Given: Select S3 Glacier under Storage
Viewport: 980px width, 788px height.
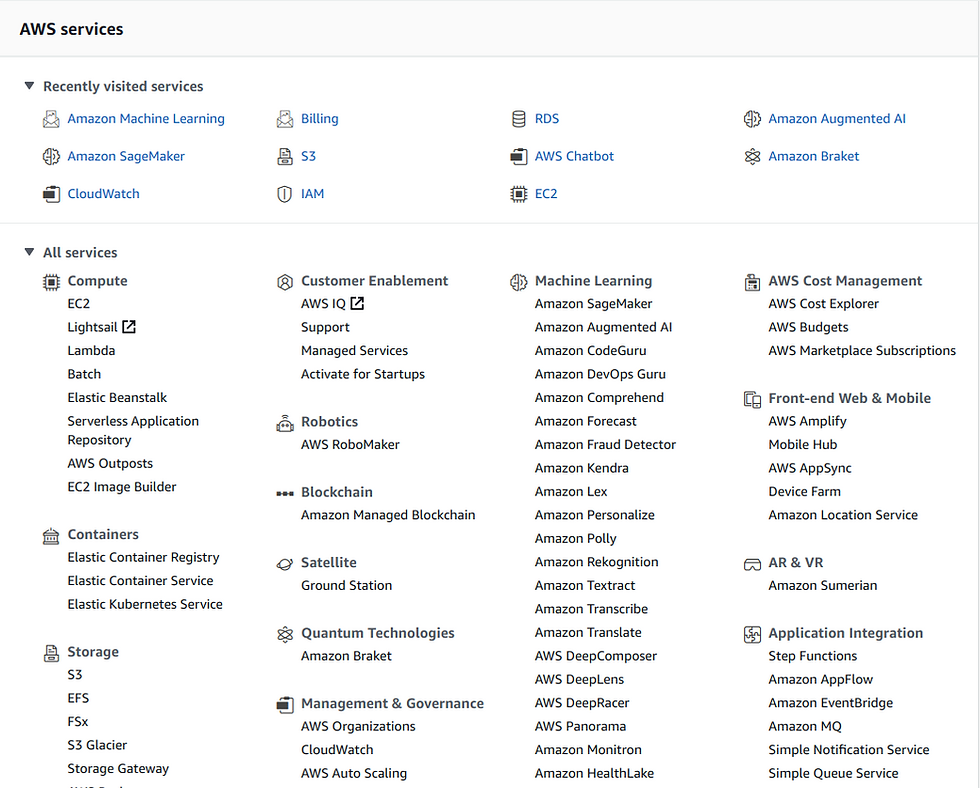Looking at the screenshot, I should point(98,745).
